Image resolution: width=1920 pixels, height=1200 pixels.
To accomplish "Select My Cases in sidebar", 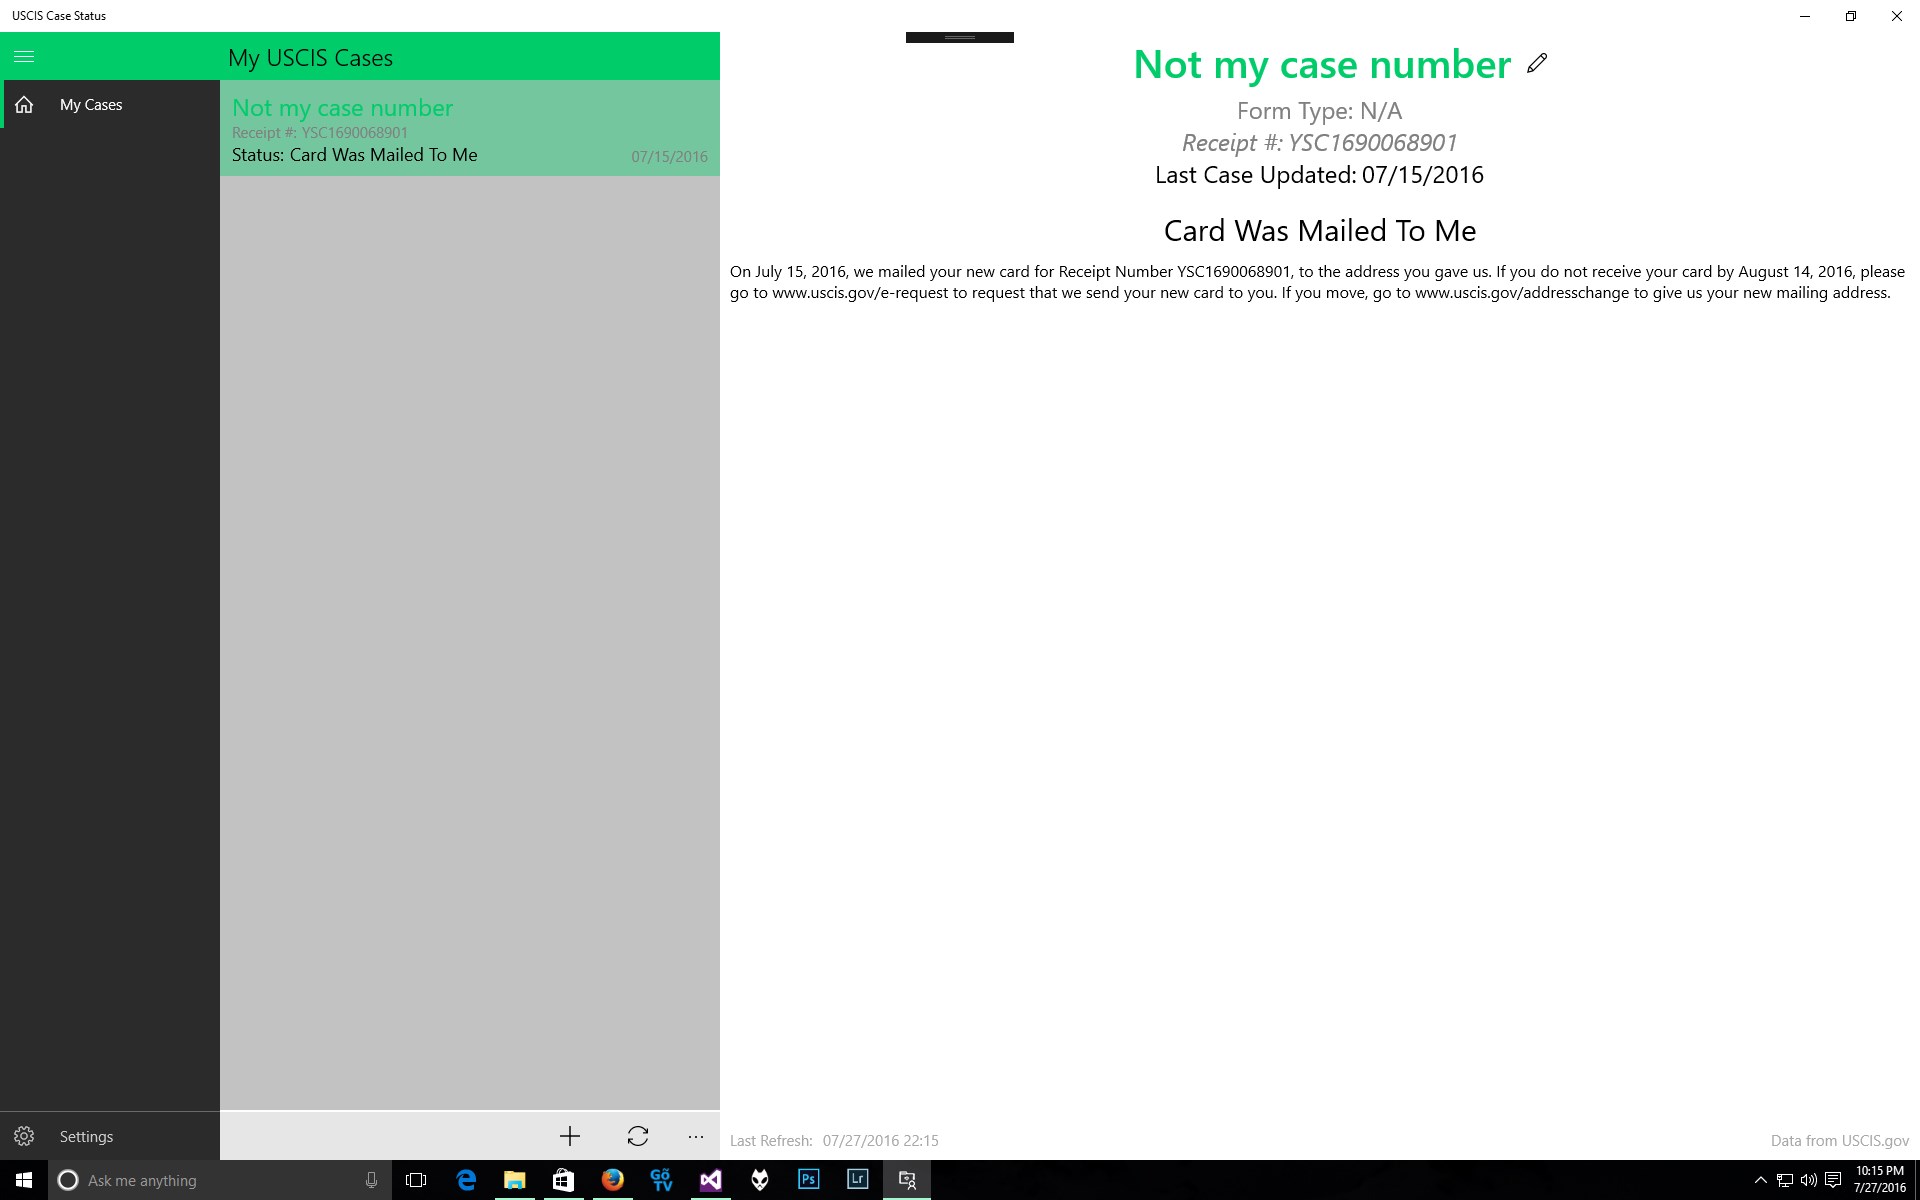I will (x=110, y=104).
